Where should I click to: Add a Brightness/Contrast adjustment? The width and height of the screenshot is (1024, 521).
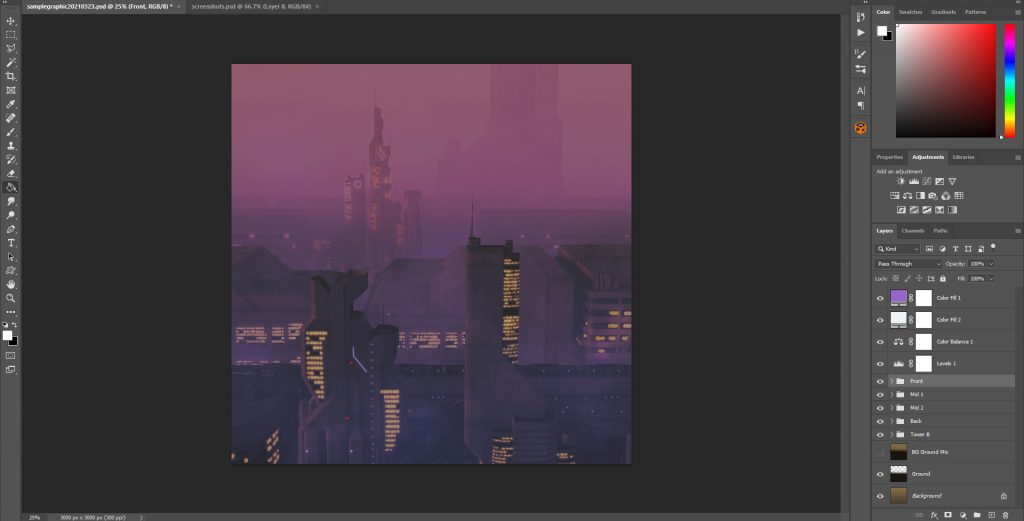click(x=901, y=182)
